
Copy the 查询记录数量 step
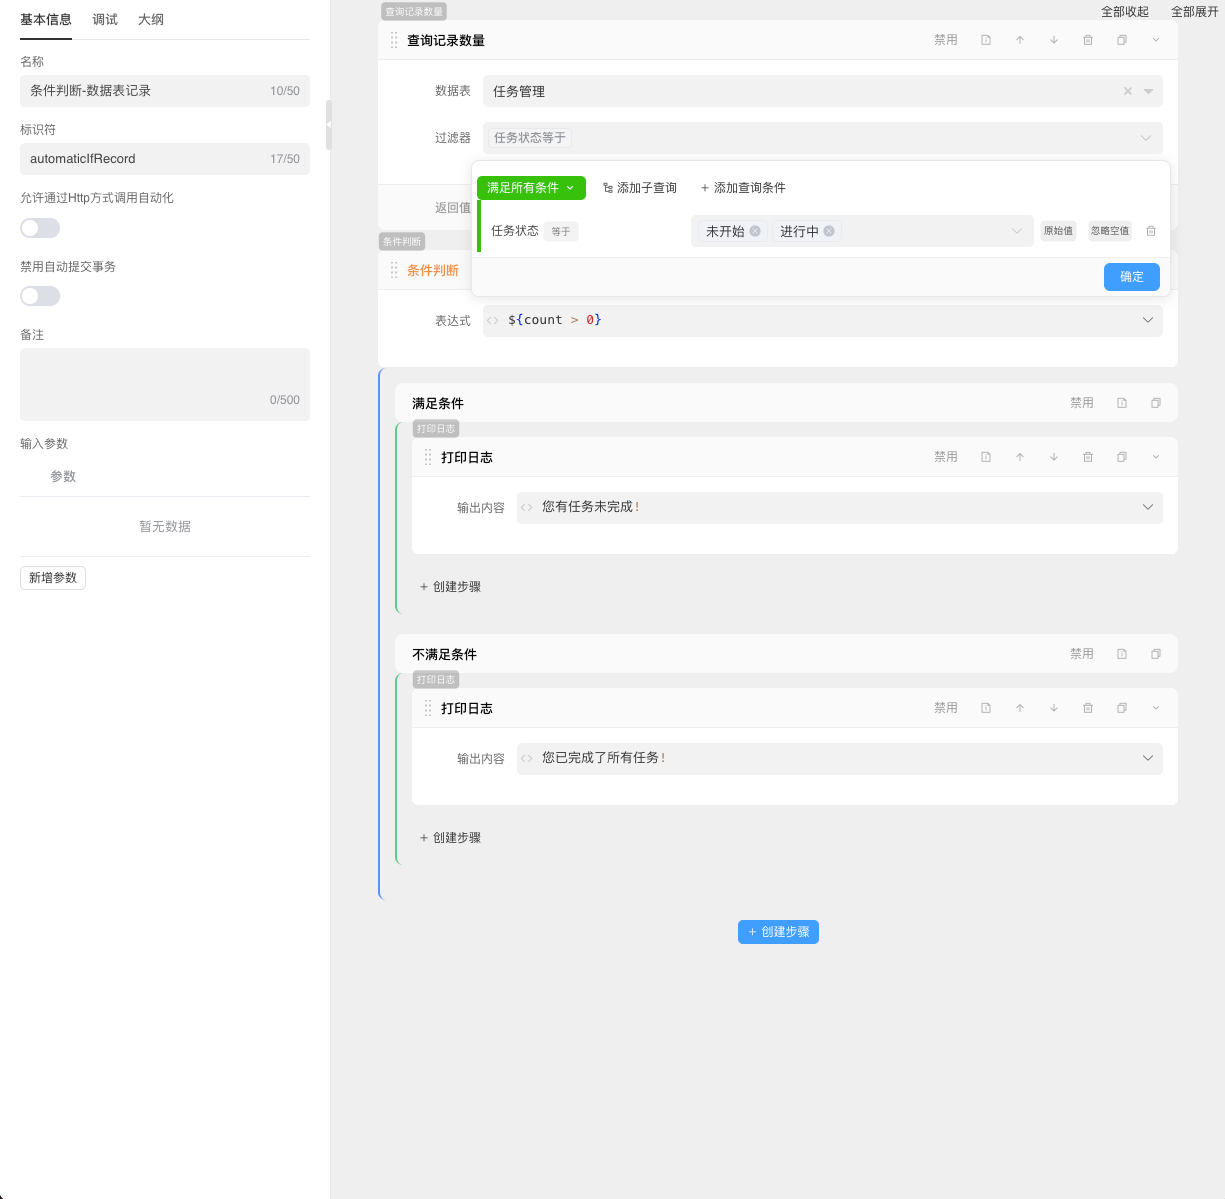coord(1122,40)
